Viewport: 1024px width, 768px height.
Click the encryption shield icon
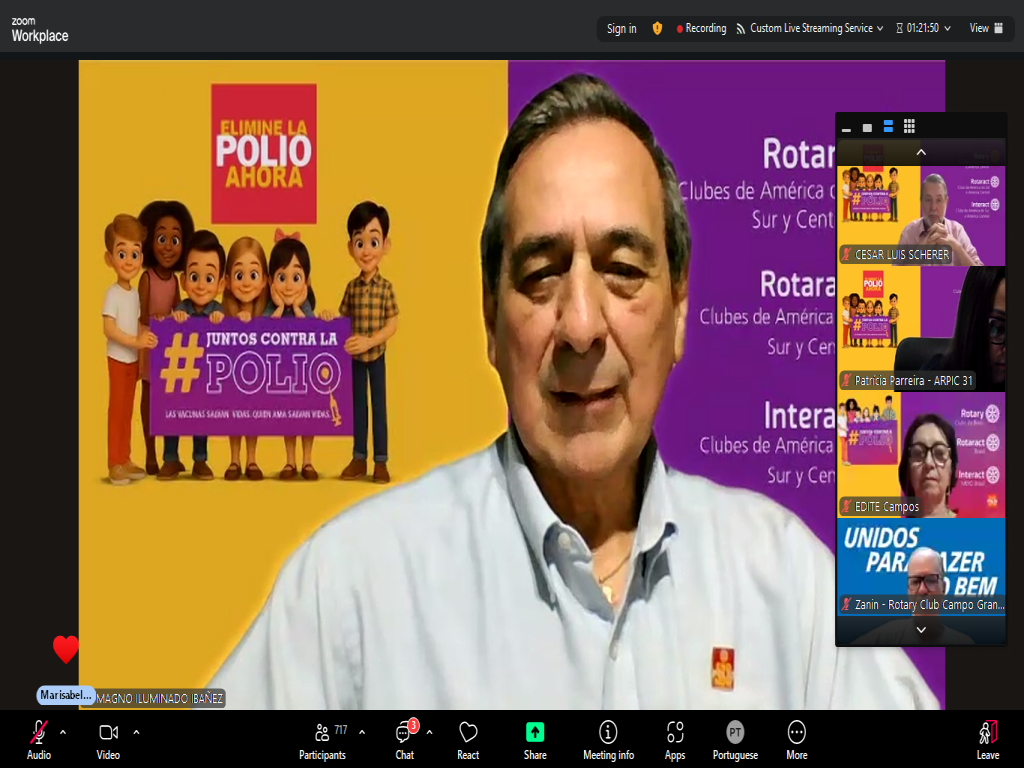pos(657,28)
